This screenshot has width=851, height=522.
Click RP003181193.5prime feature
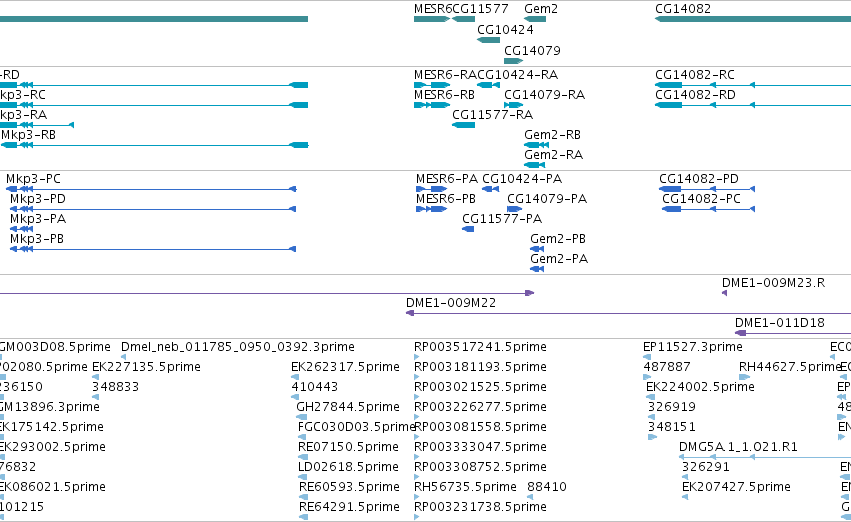pos(417,377)
